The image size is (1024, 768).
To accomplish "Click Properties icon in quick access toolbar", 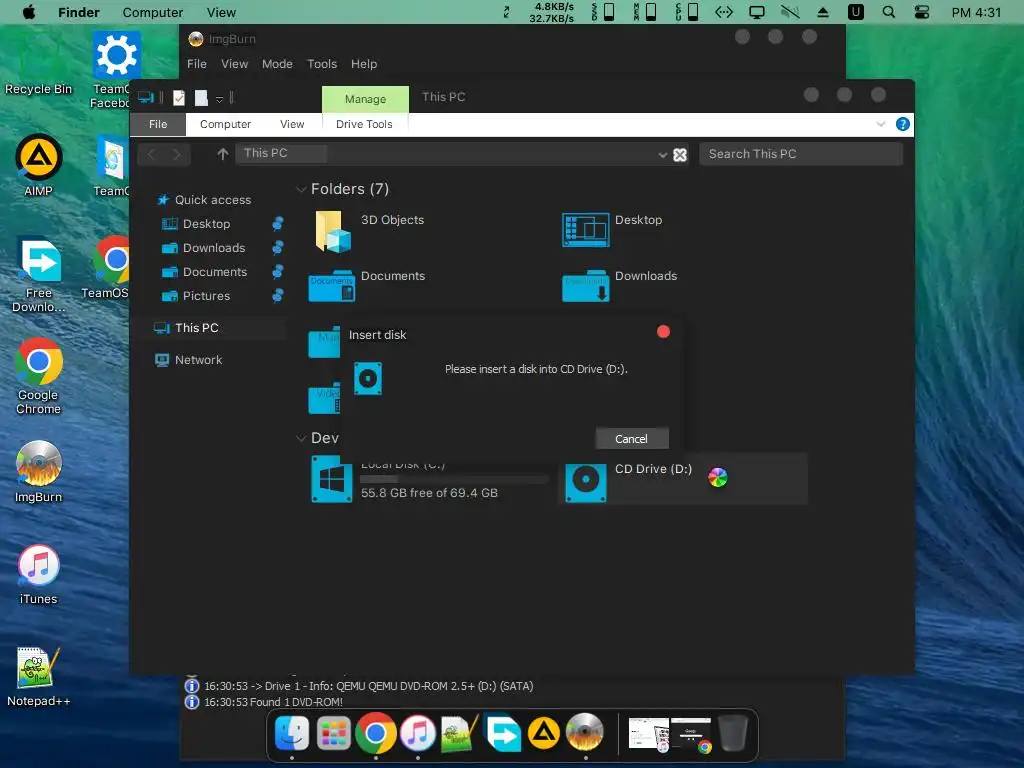I will [x=179, y=98].
